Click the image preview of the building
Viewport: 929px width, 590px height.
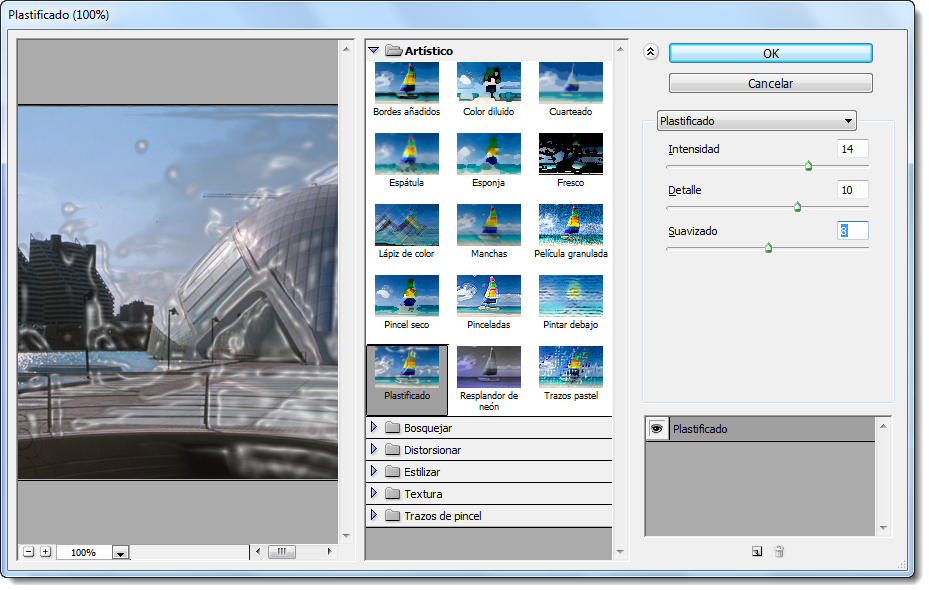tap(178, 292)
